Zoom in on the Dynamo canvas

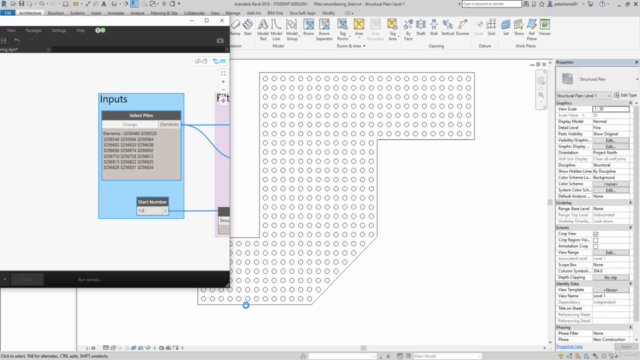click(x=223, y=82)
